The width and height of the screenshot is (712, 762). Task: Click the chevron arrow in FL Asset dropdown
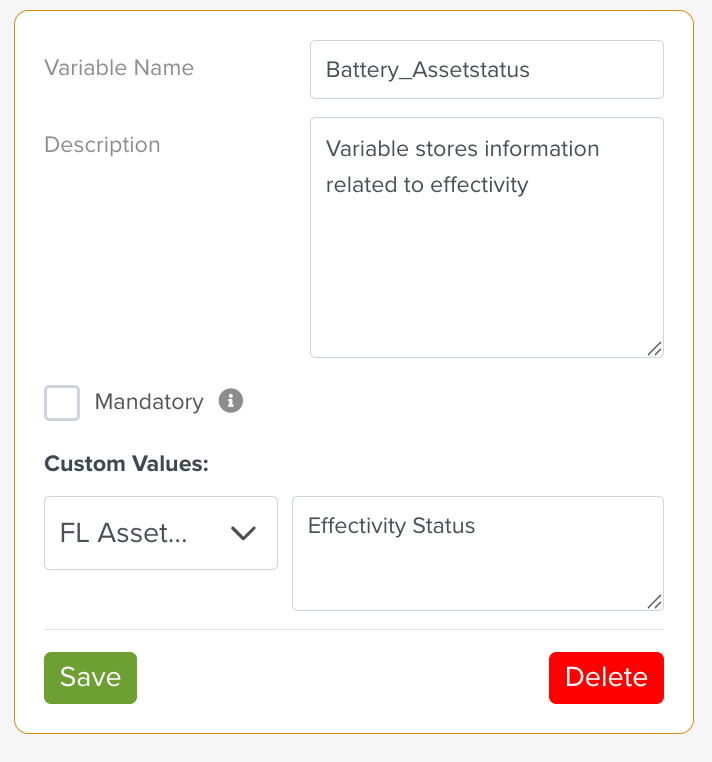click(x=244, y=533)
